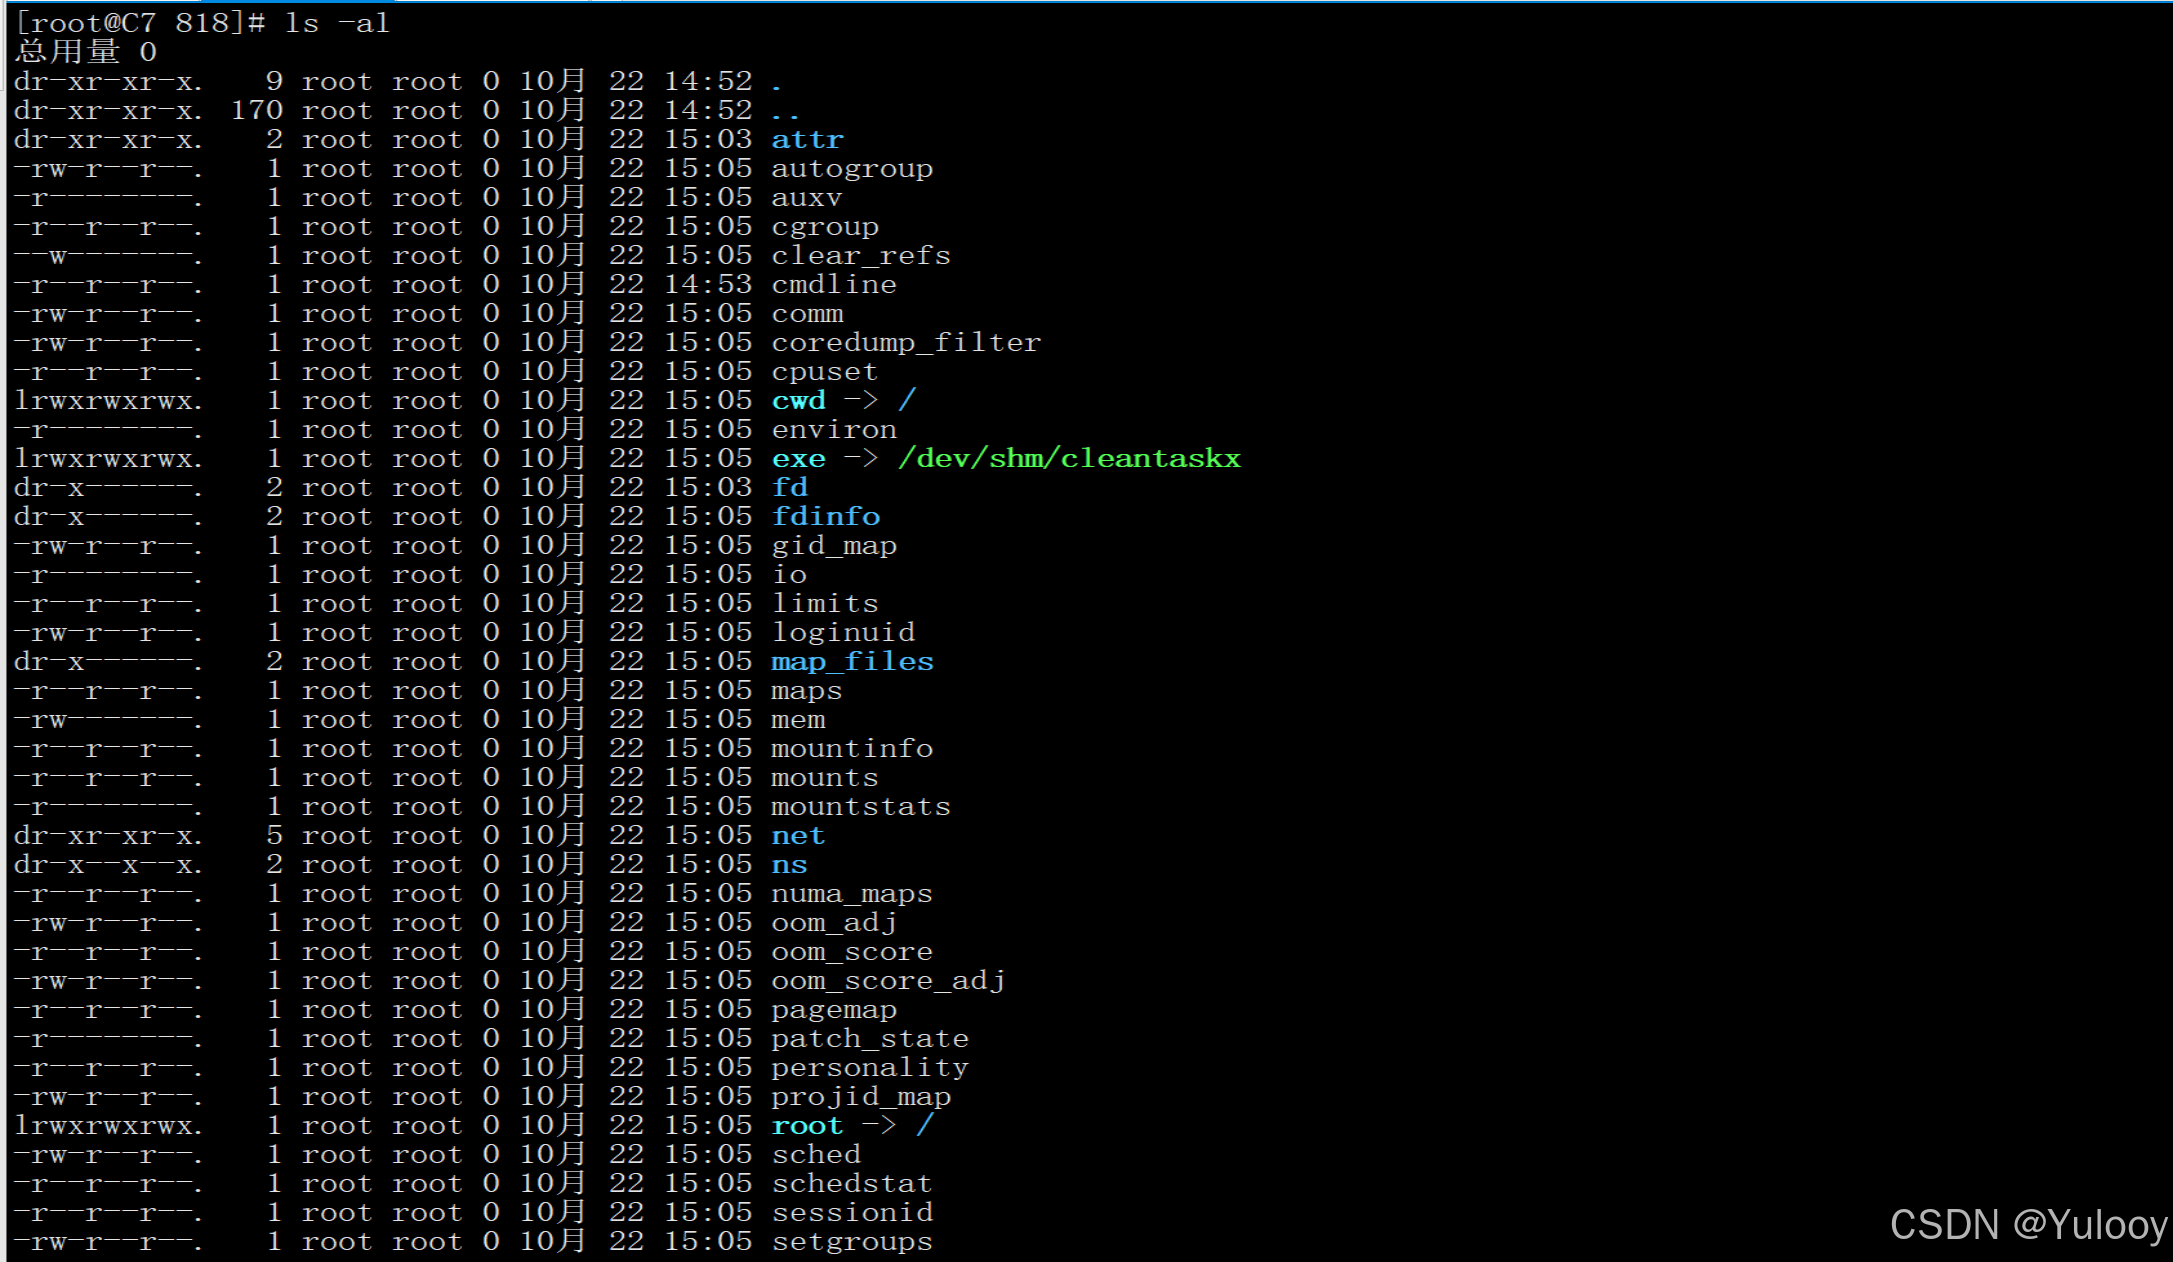Viewport: 2173px width, 1262px height.
Task: Click the attr directory name
Action: click(807, 140)
